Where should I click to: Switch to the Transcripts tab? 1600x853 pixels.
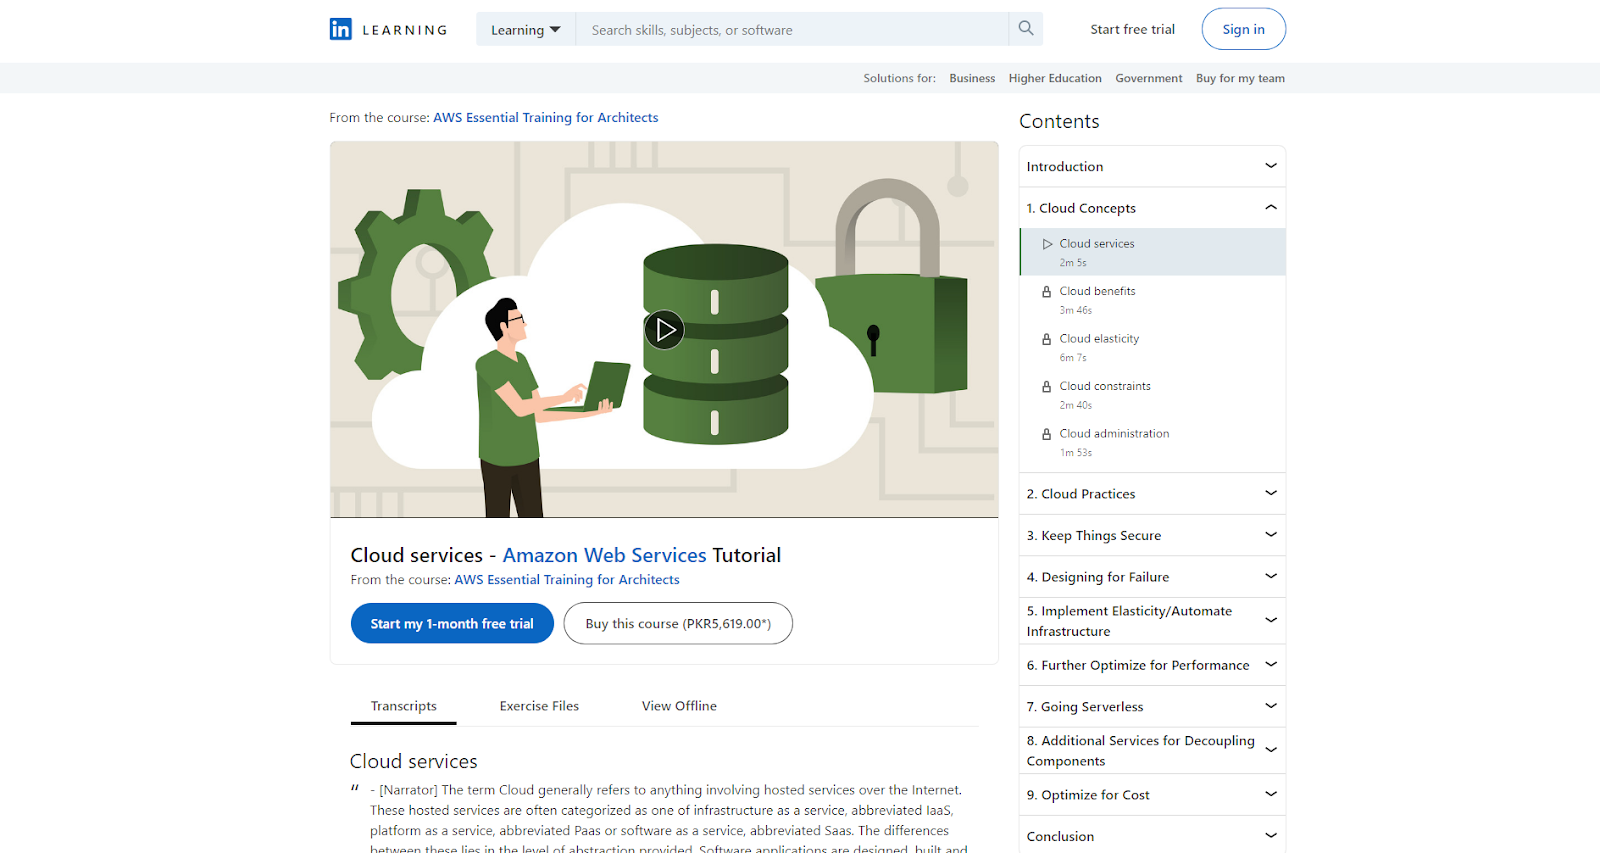click(404, 706)
